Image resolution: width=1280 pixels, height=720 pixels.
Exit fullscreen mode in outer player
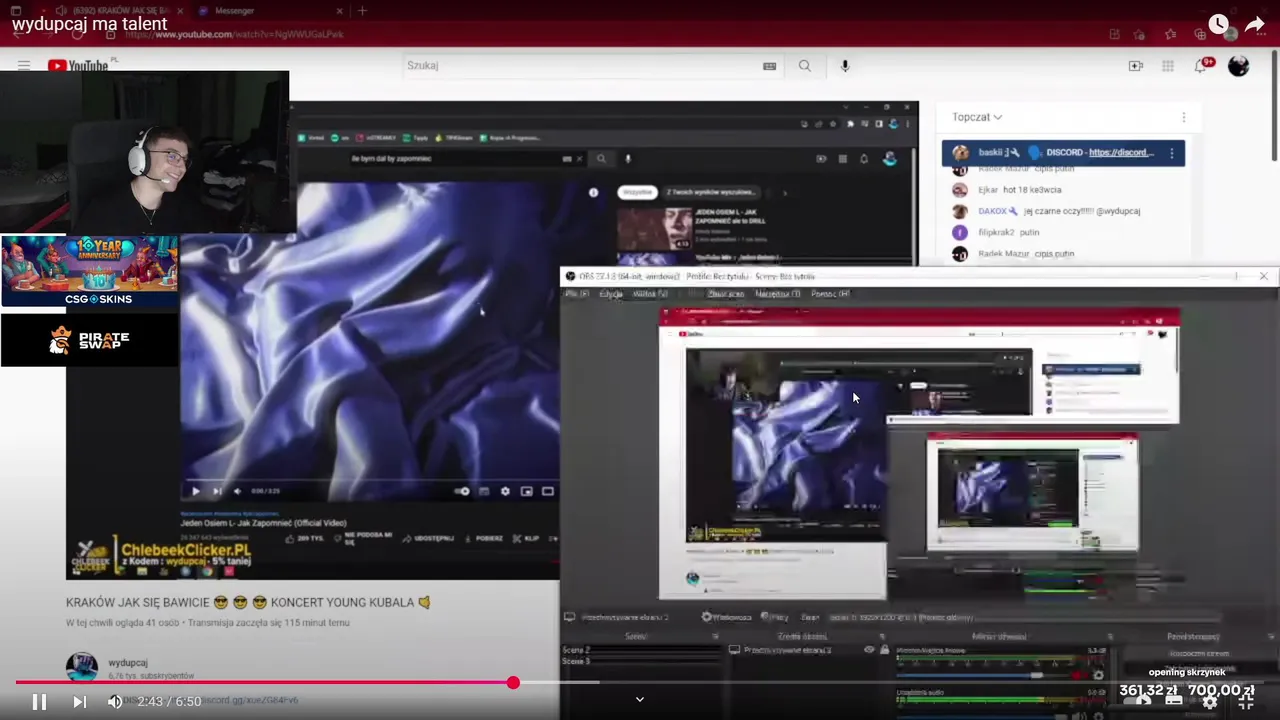click(1246, 702)
